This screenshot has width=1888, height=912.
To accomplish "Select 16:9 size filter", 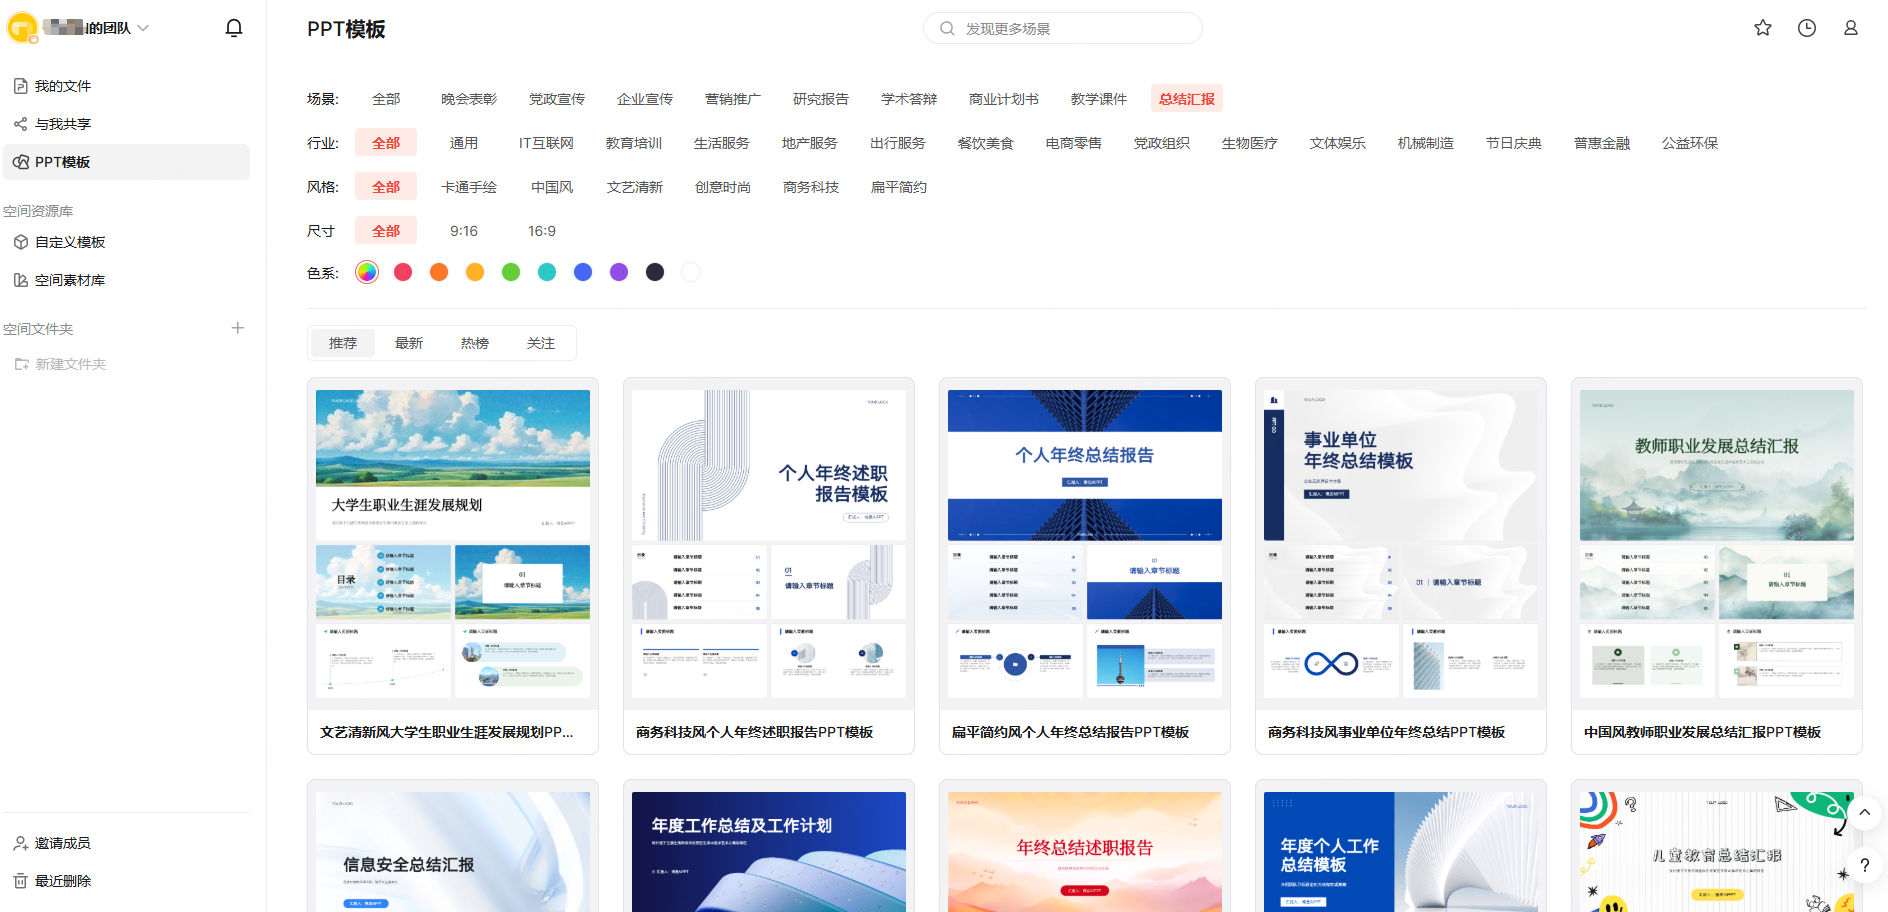I will pyautogui.click(x=542, y=231).
